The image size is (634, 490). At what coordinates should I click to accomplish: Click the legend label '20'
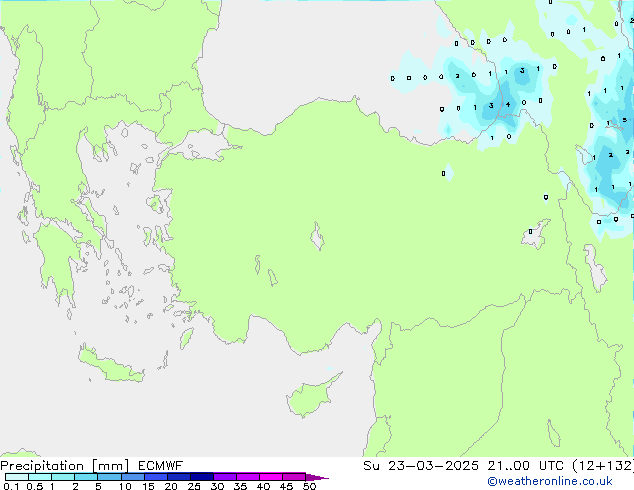(171, 486)
